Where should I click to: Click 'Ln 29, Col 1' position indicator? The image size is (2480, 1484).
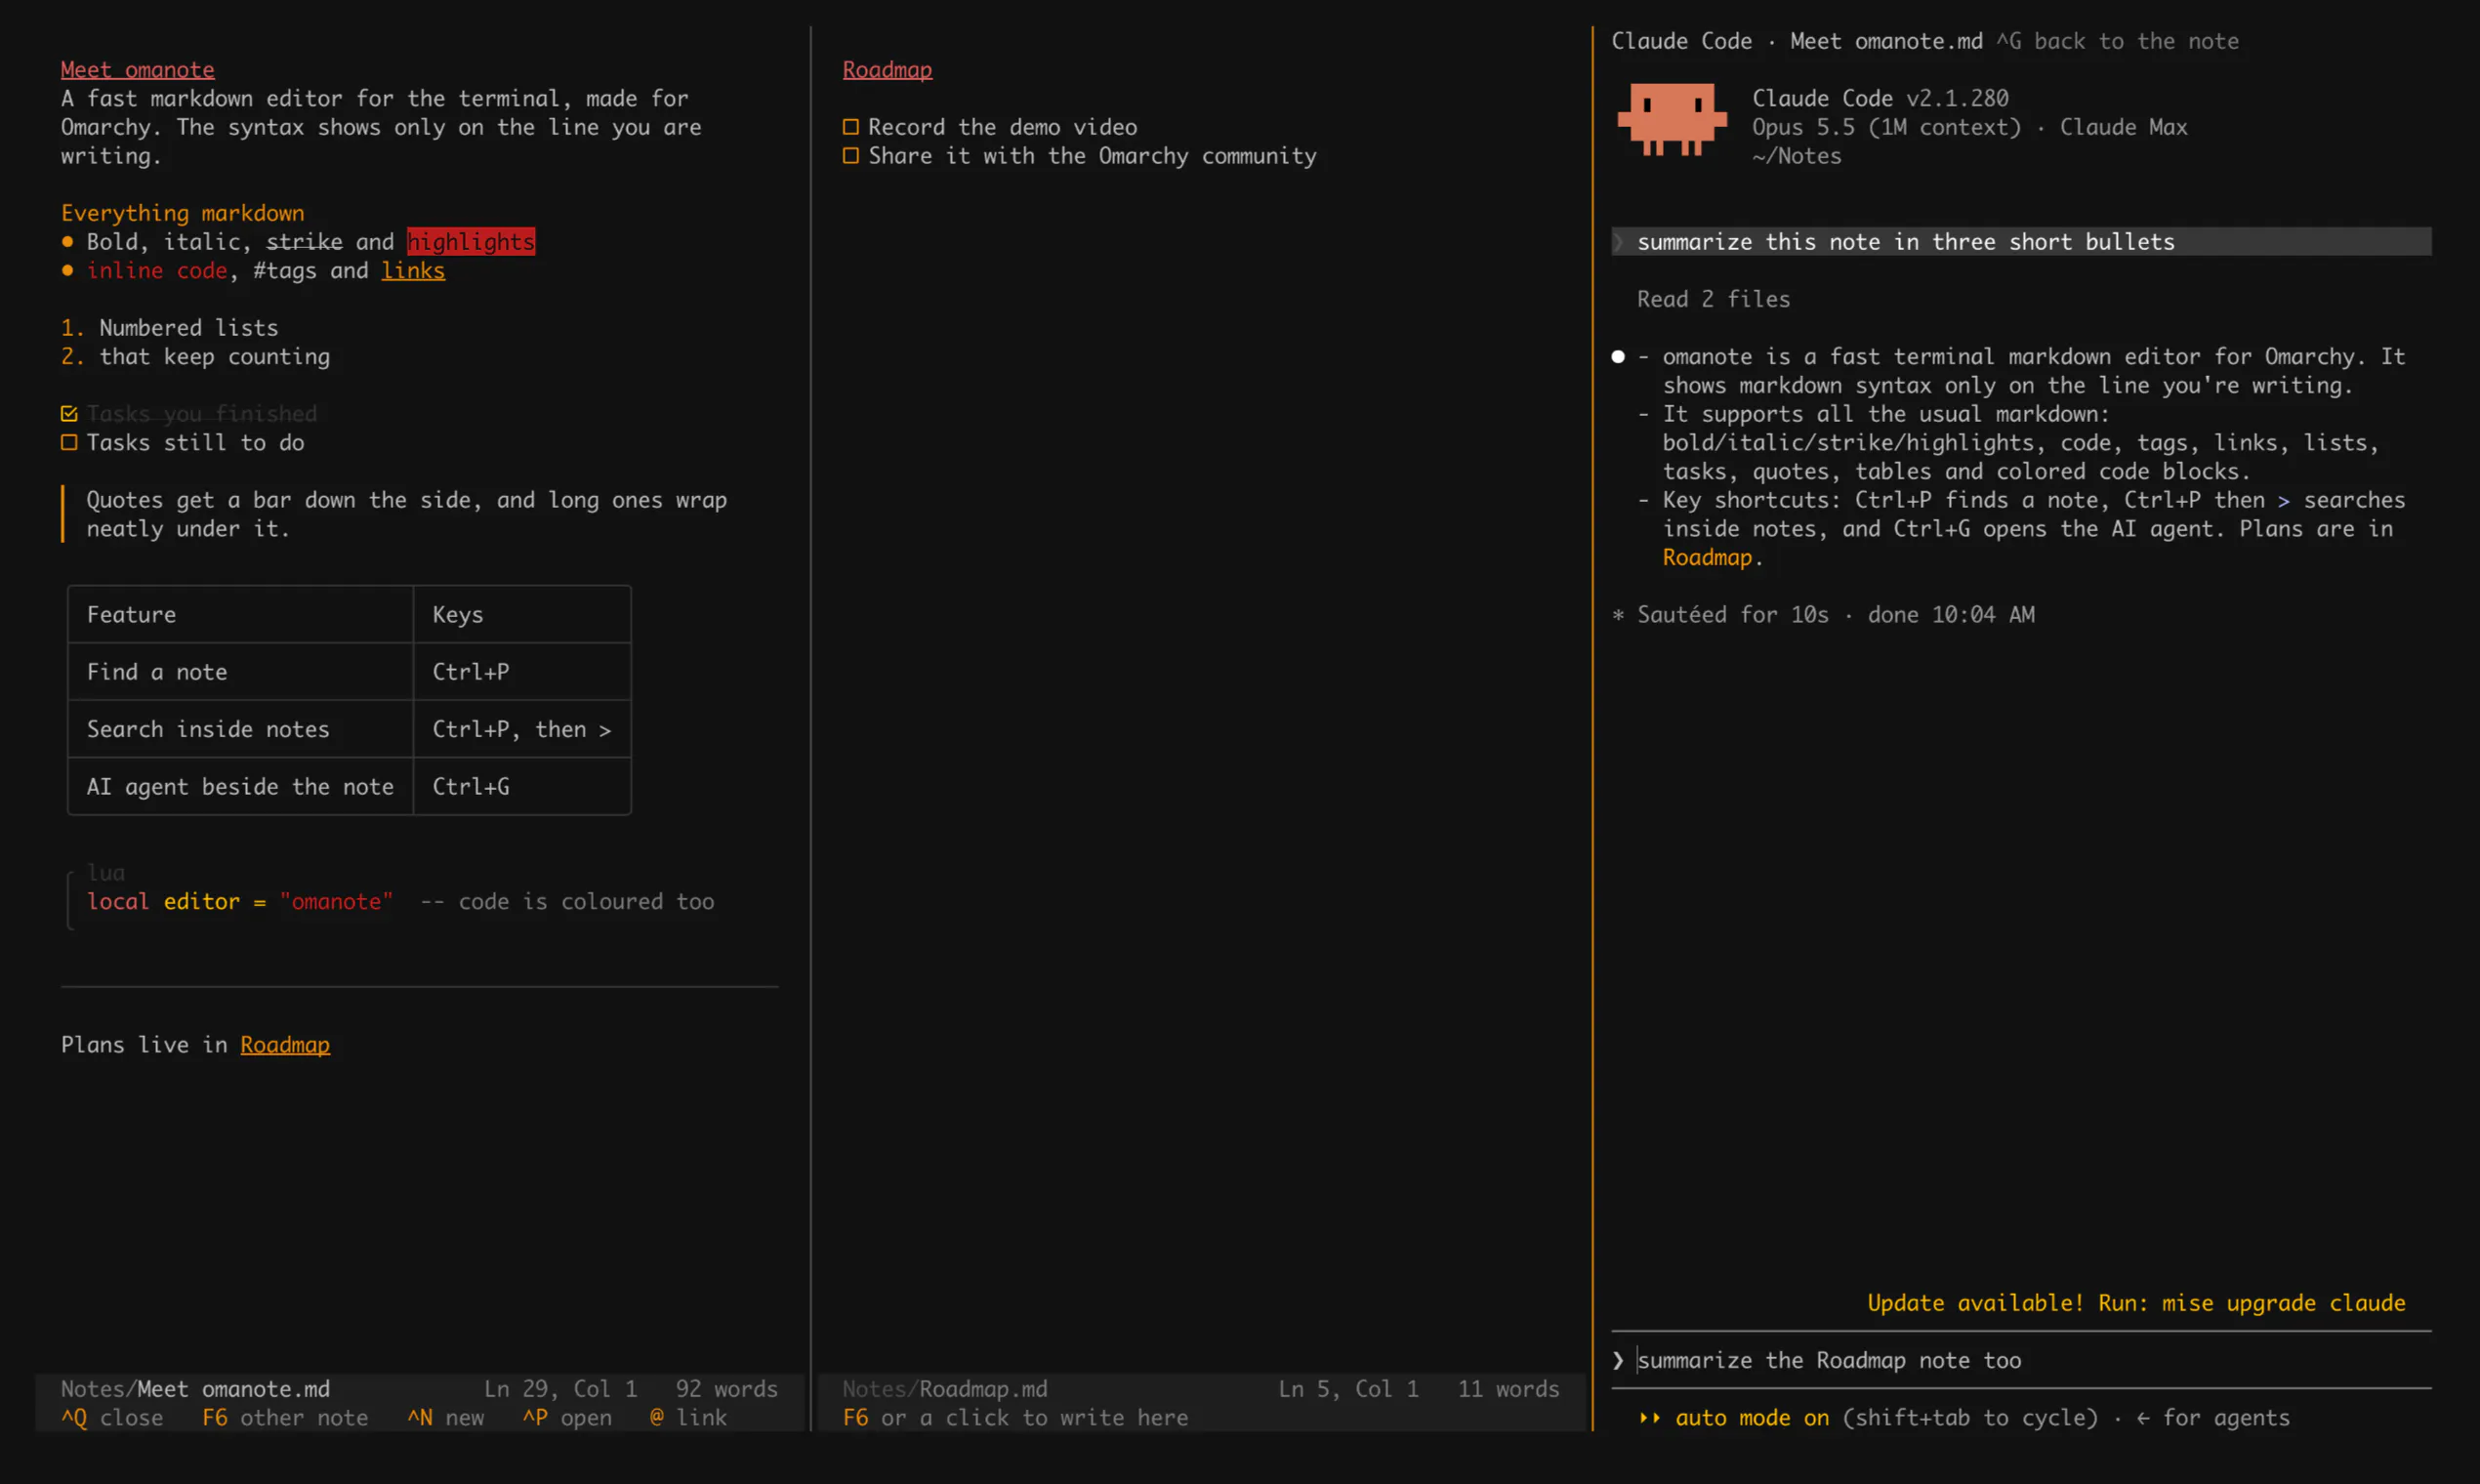point(561,1388)
